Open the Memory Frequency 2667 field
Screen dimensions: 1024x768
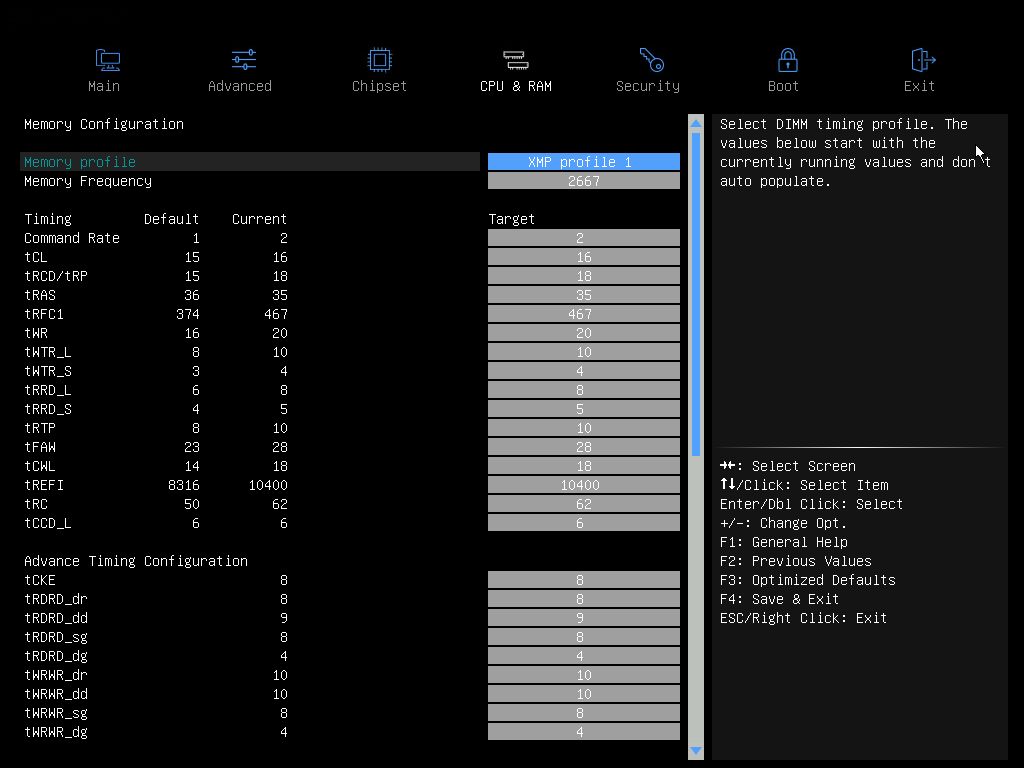tap(584, 181)
